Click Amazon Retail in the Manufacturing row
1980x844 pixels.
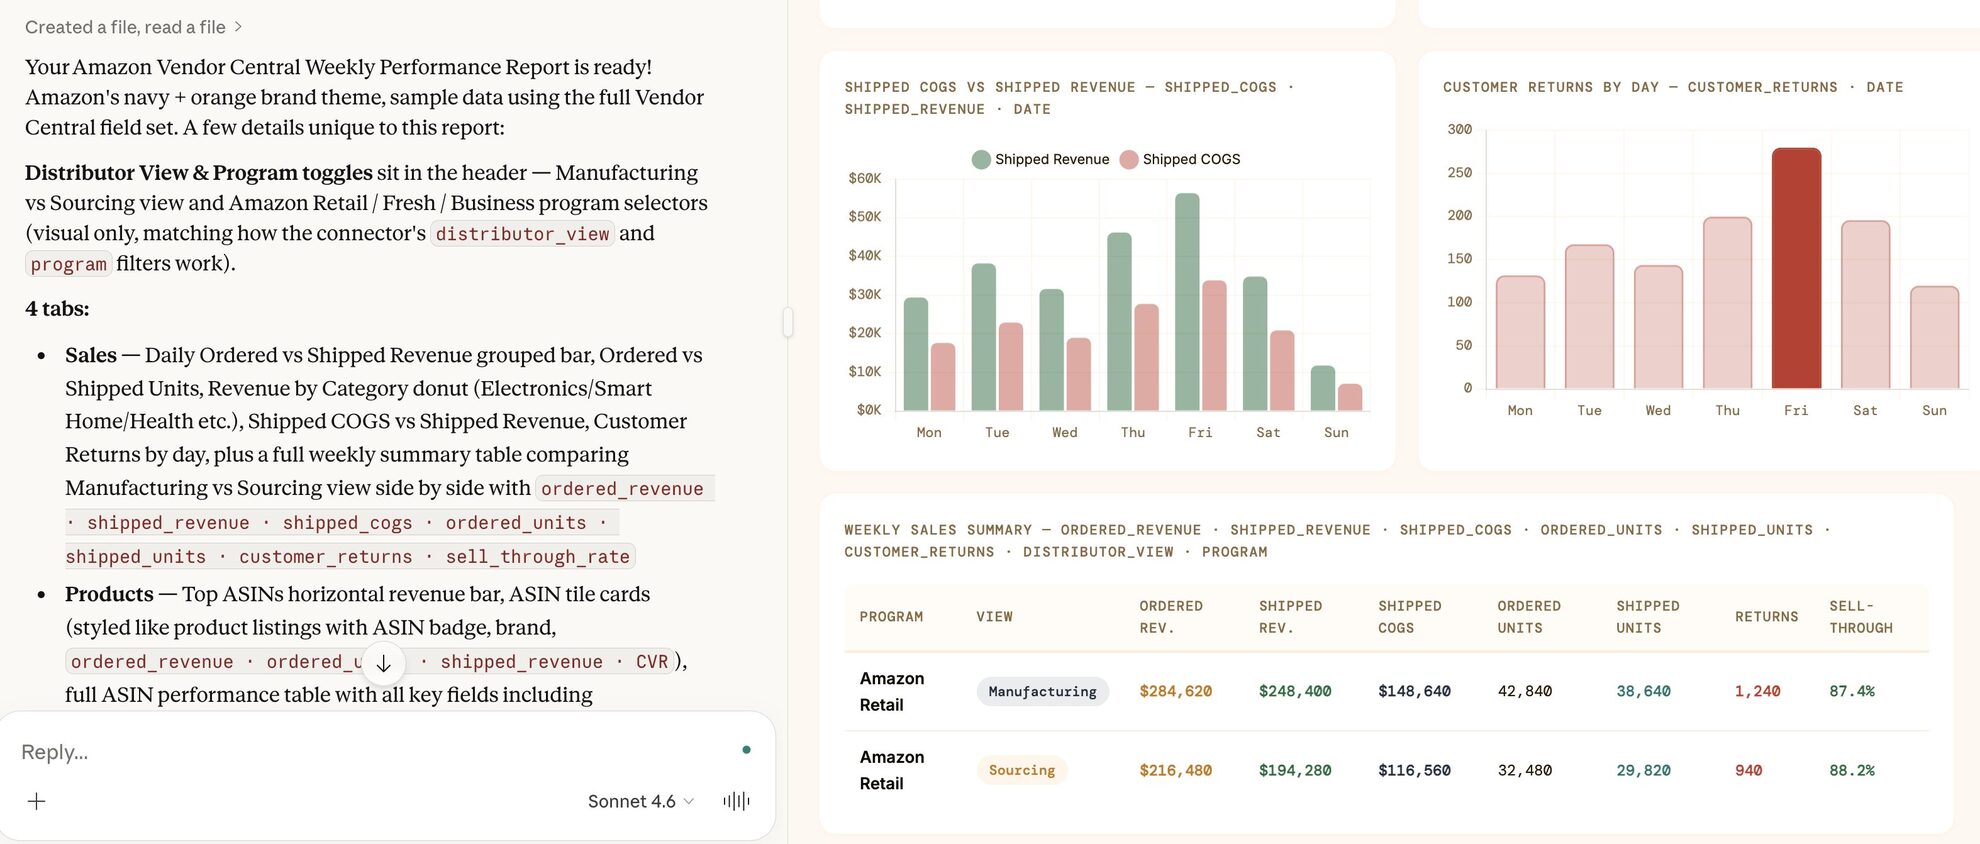(892, 691)
